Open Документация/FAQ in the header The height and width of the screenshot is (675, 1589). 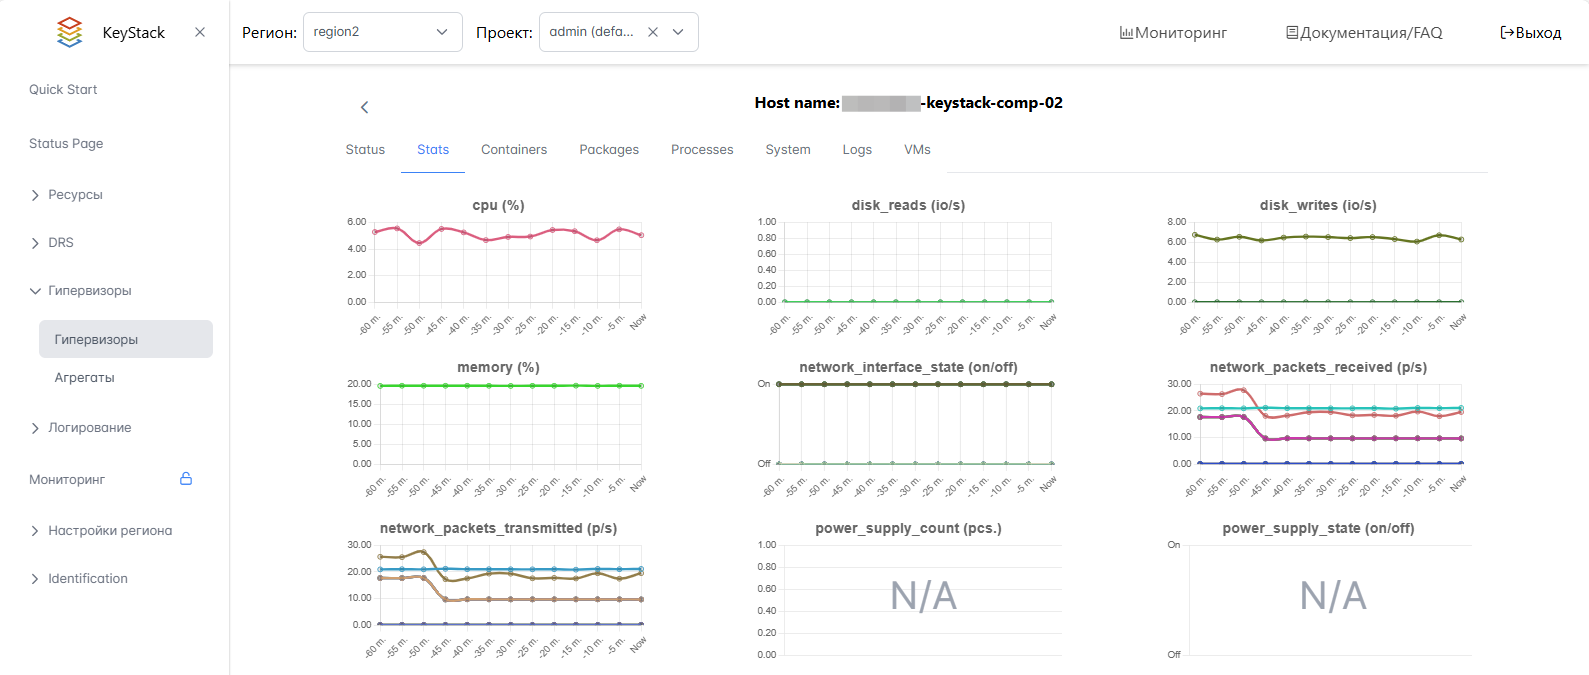(1364, 33)
